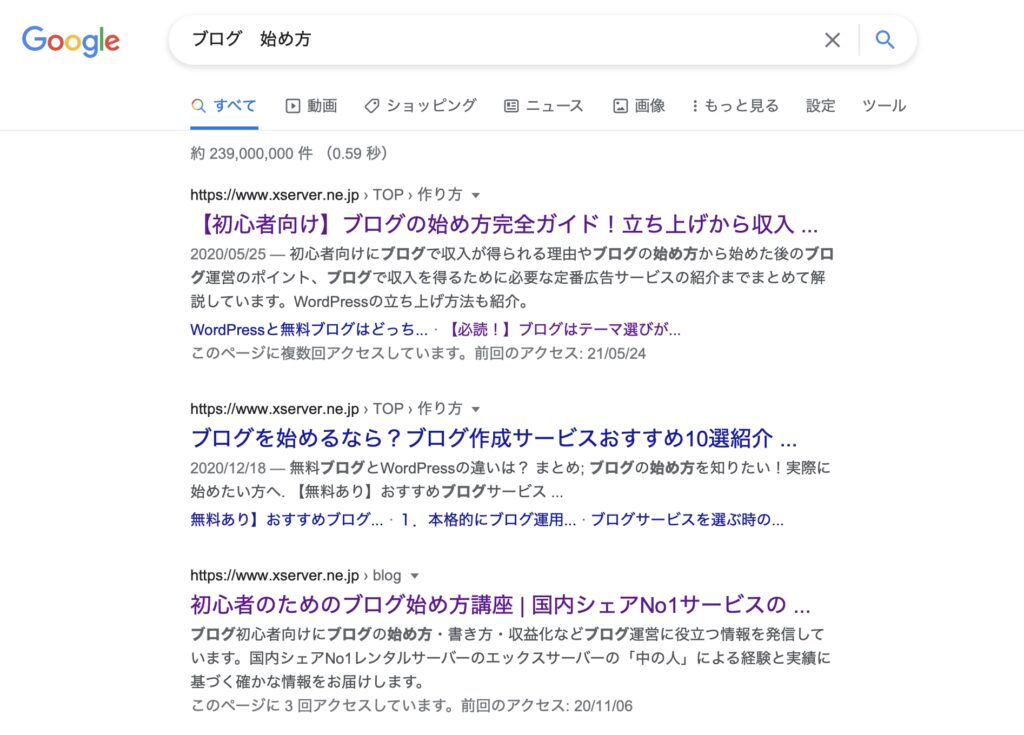Expand the dropdown arrow next to xserver.ne.jp › blog
The image size is (1024, 735).
pyautogui.click(x=415, y=576)
